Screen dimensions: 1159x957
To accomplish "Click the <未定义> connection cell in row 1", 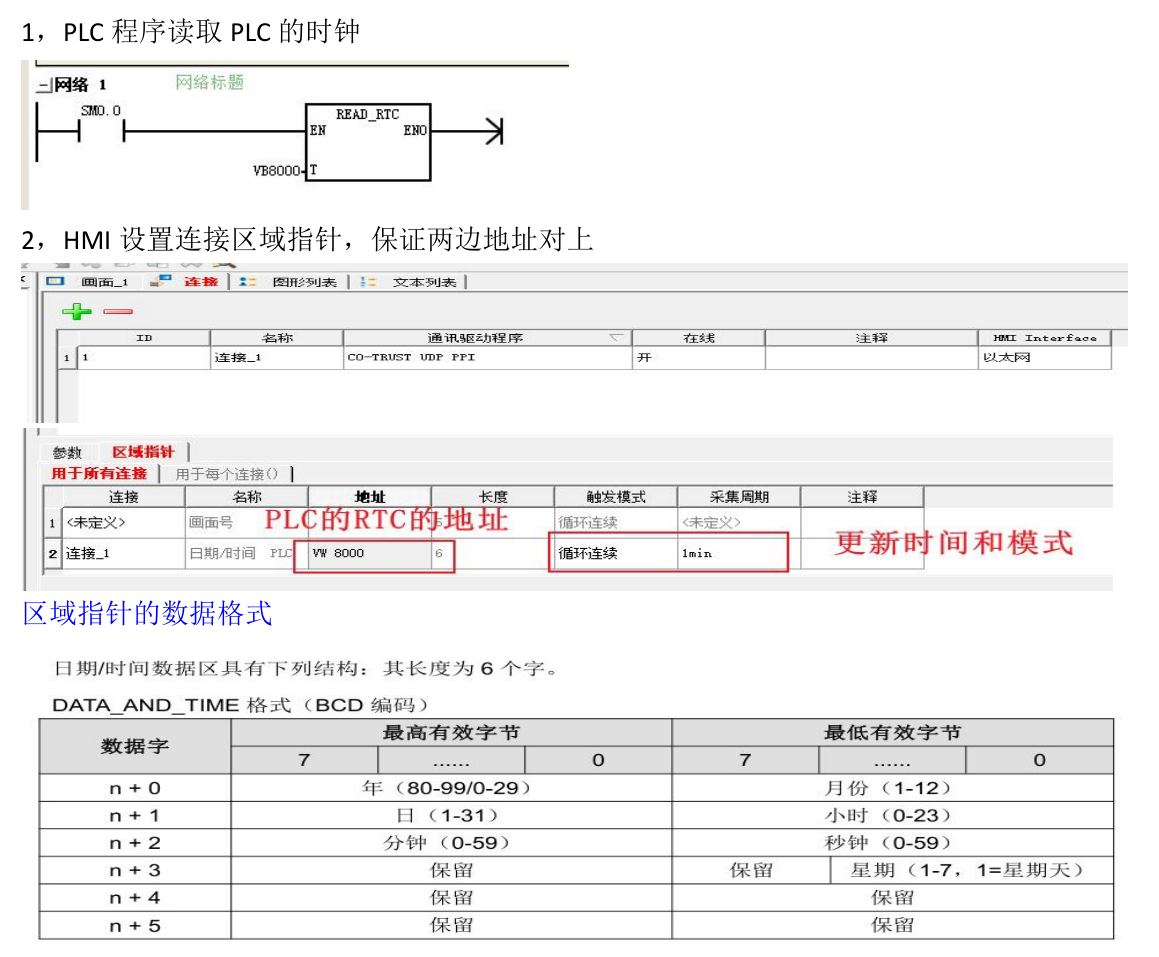I will pos(123,522).
